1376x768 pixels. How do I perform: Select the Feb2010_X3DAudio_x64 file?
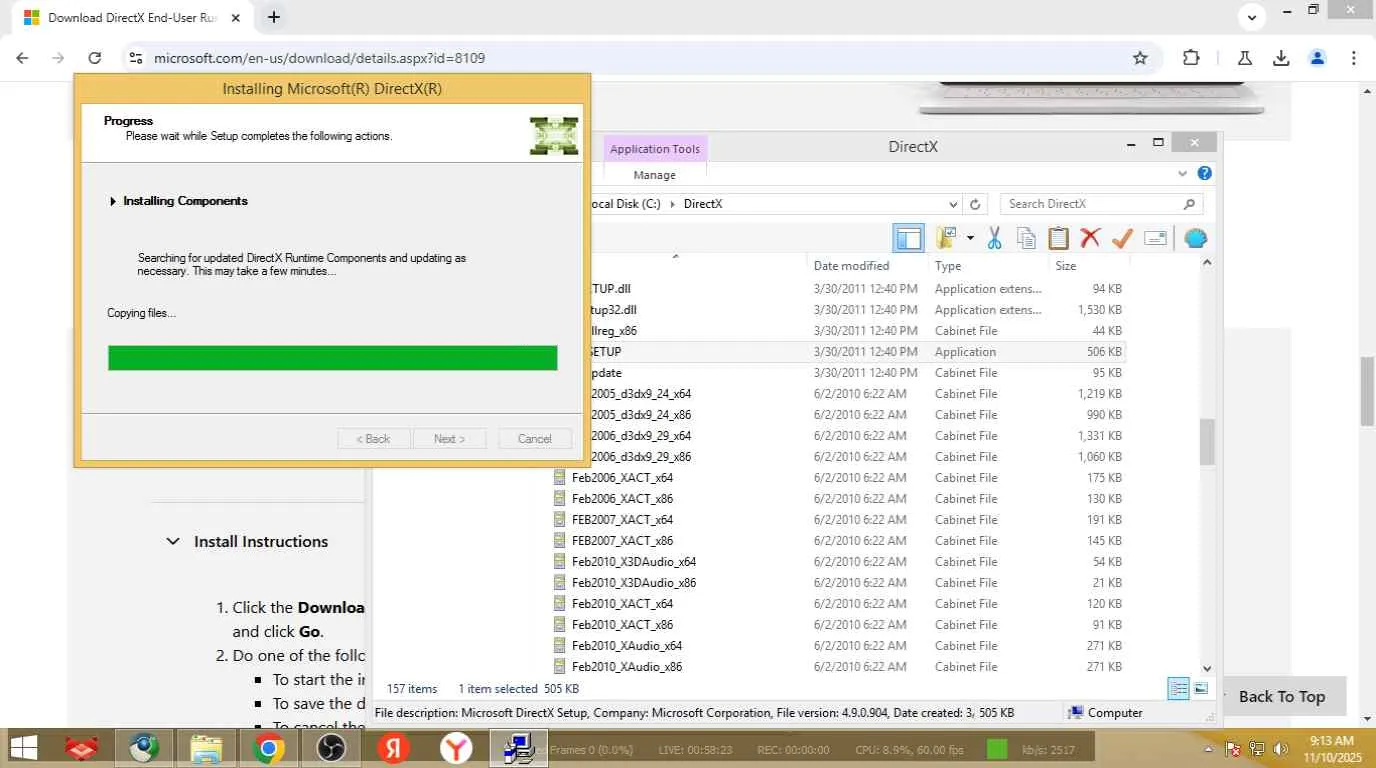pos(634,562)
